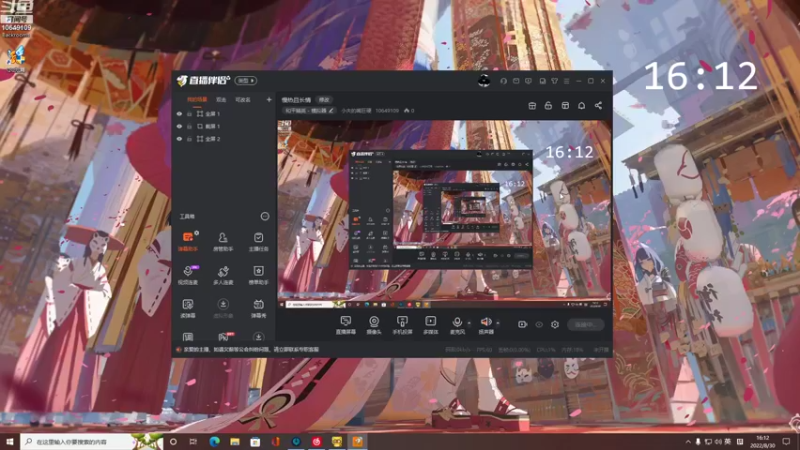Screen dimensions: 800x450
Task: Click the 扬声器 speaker icon
Action: tap(485, 322)
